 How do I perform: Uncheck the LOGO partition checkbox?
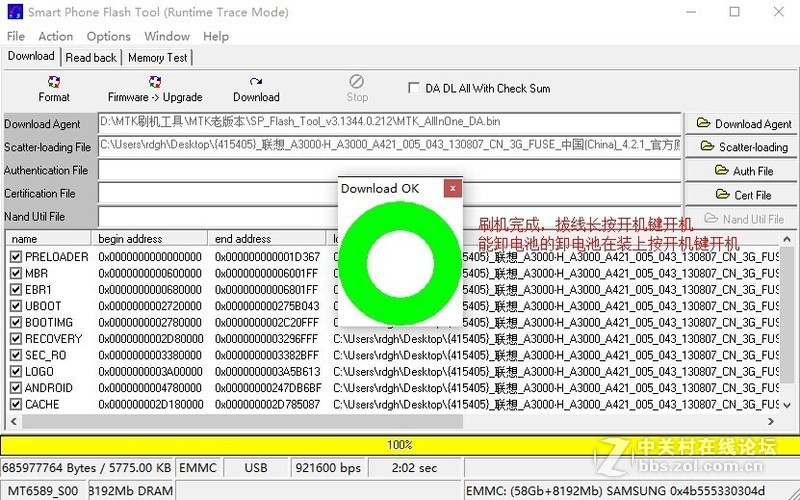click(x=15, y=371)
